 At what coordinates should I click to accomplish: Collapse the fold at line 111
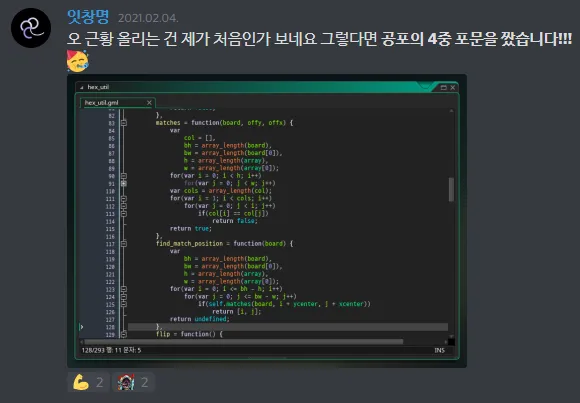(124, 198)
